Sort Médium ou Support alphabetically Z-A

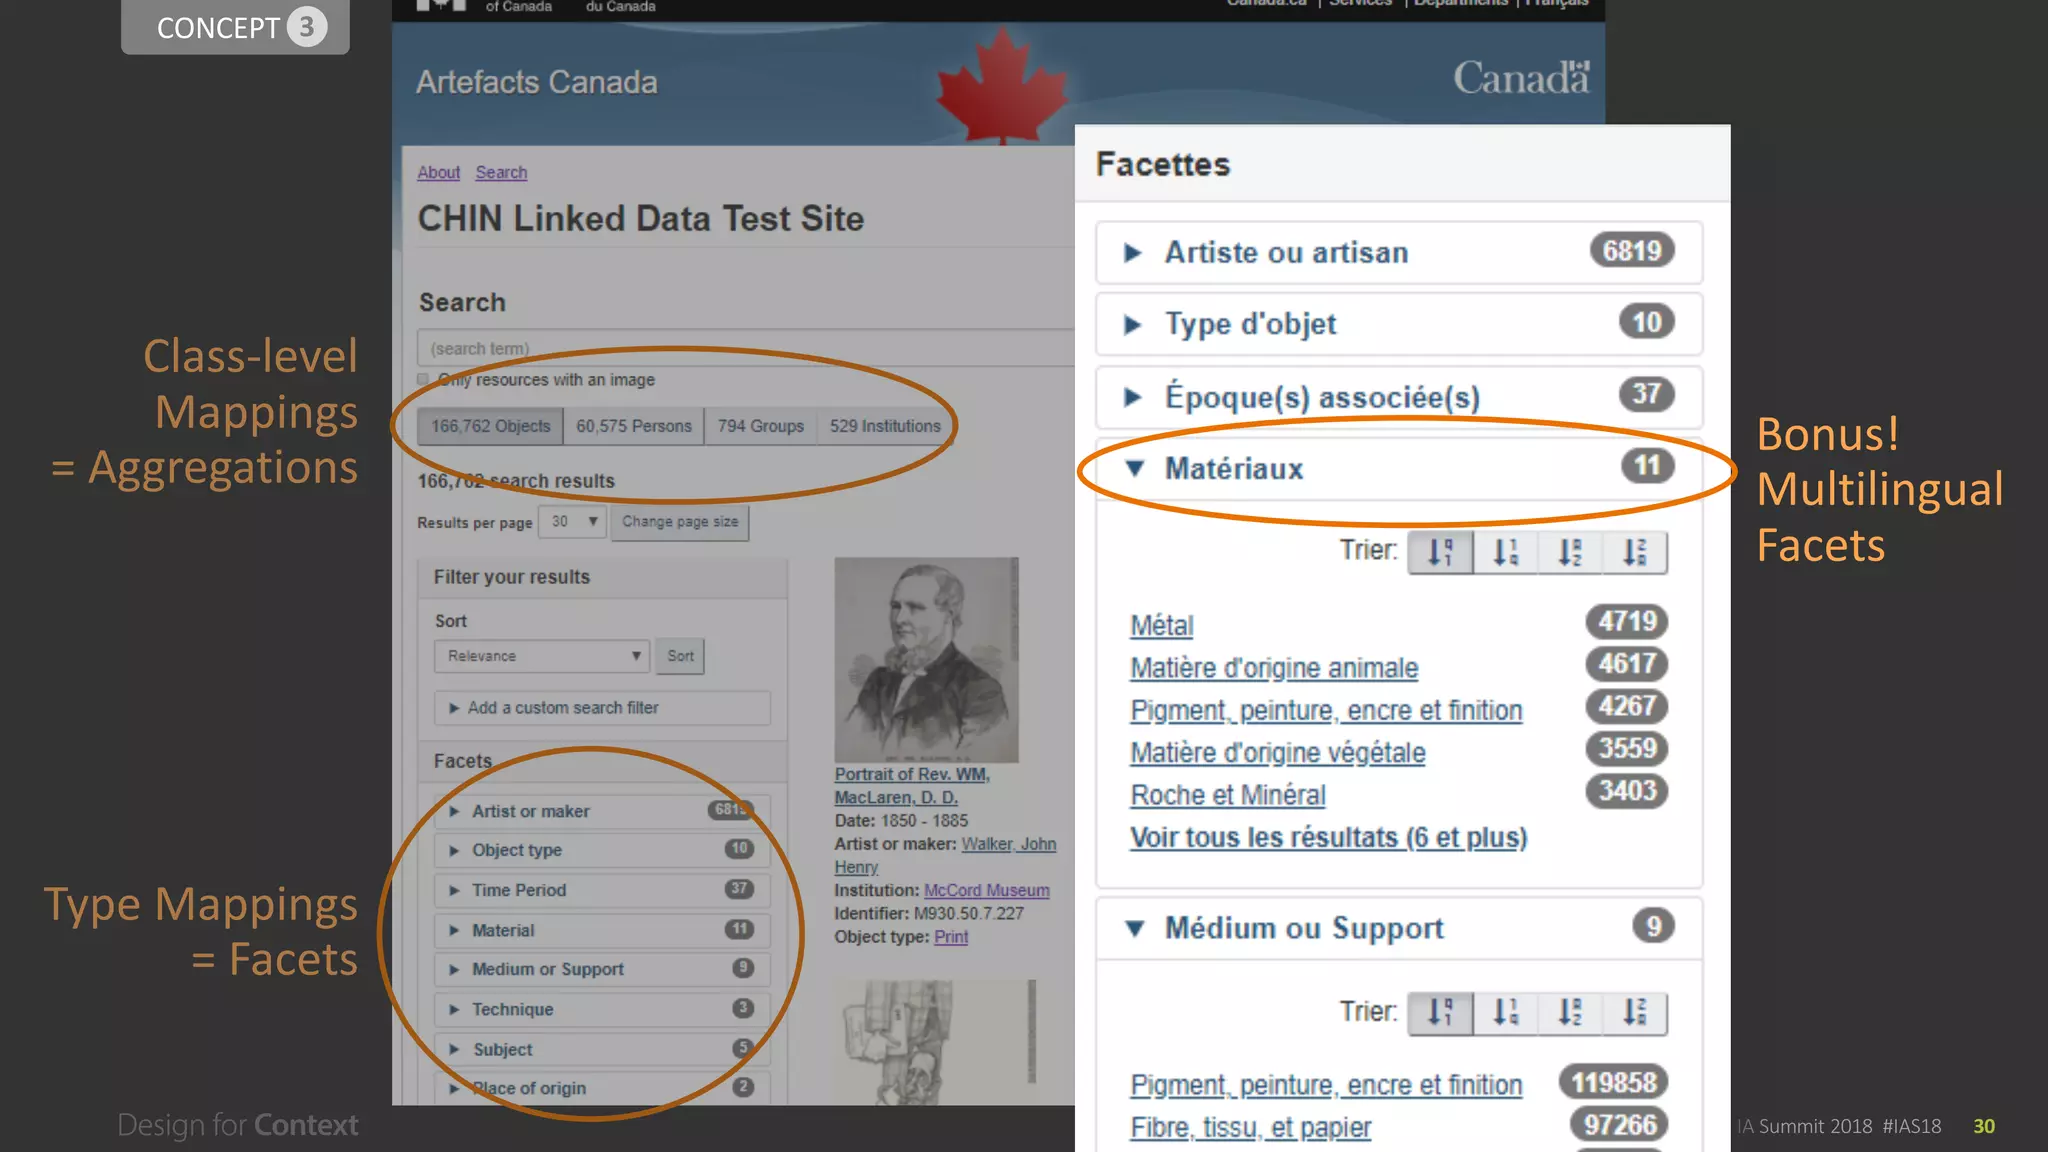[1634, 1012]
